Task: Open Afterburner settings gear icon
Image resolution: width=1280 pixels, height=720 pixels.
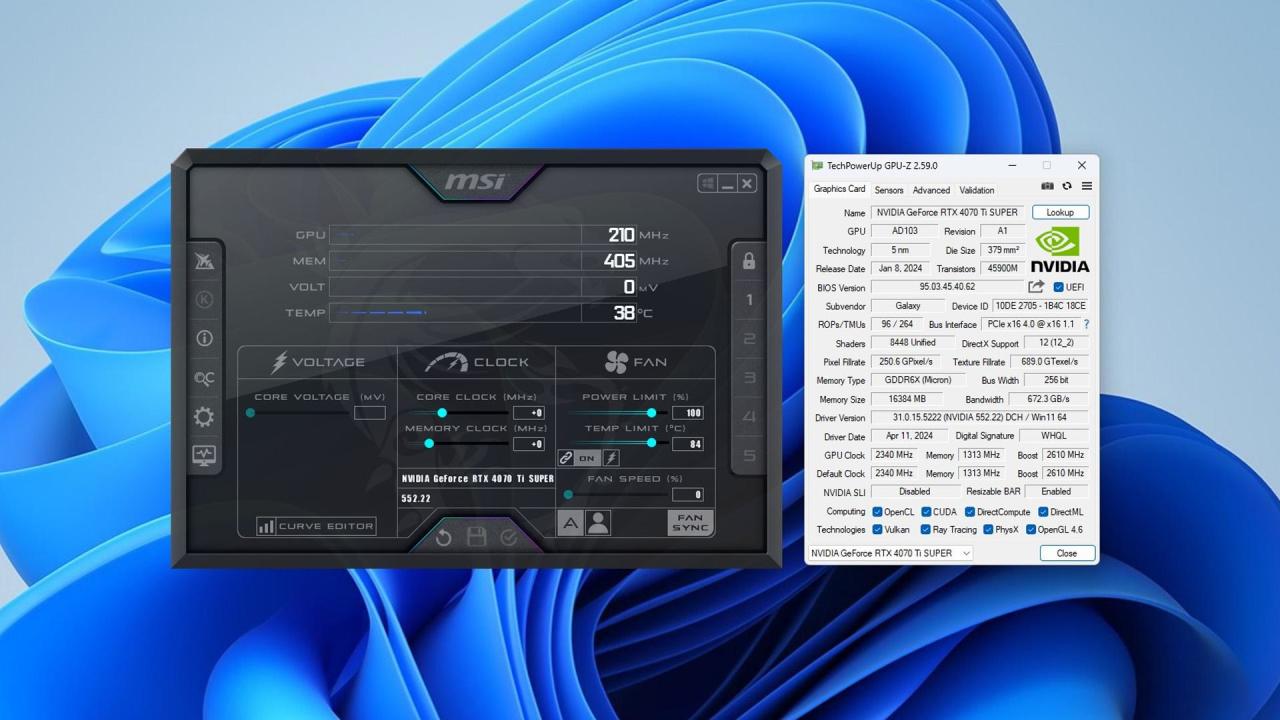Action: (x=204, y=417)
